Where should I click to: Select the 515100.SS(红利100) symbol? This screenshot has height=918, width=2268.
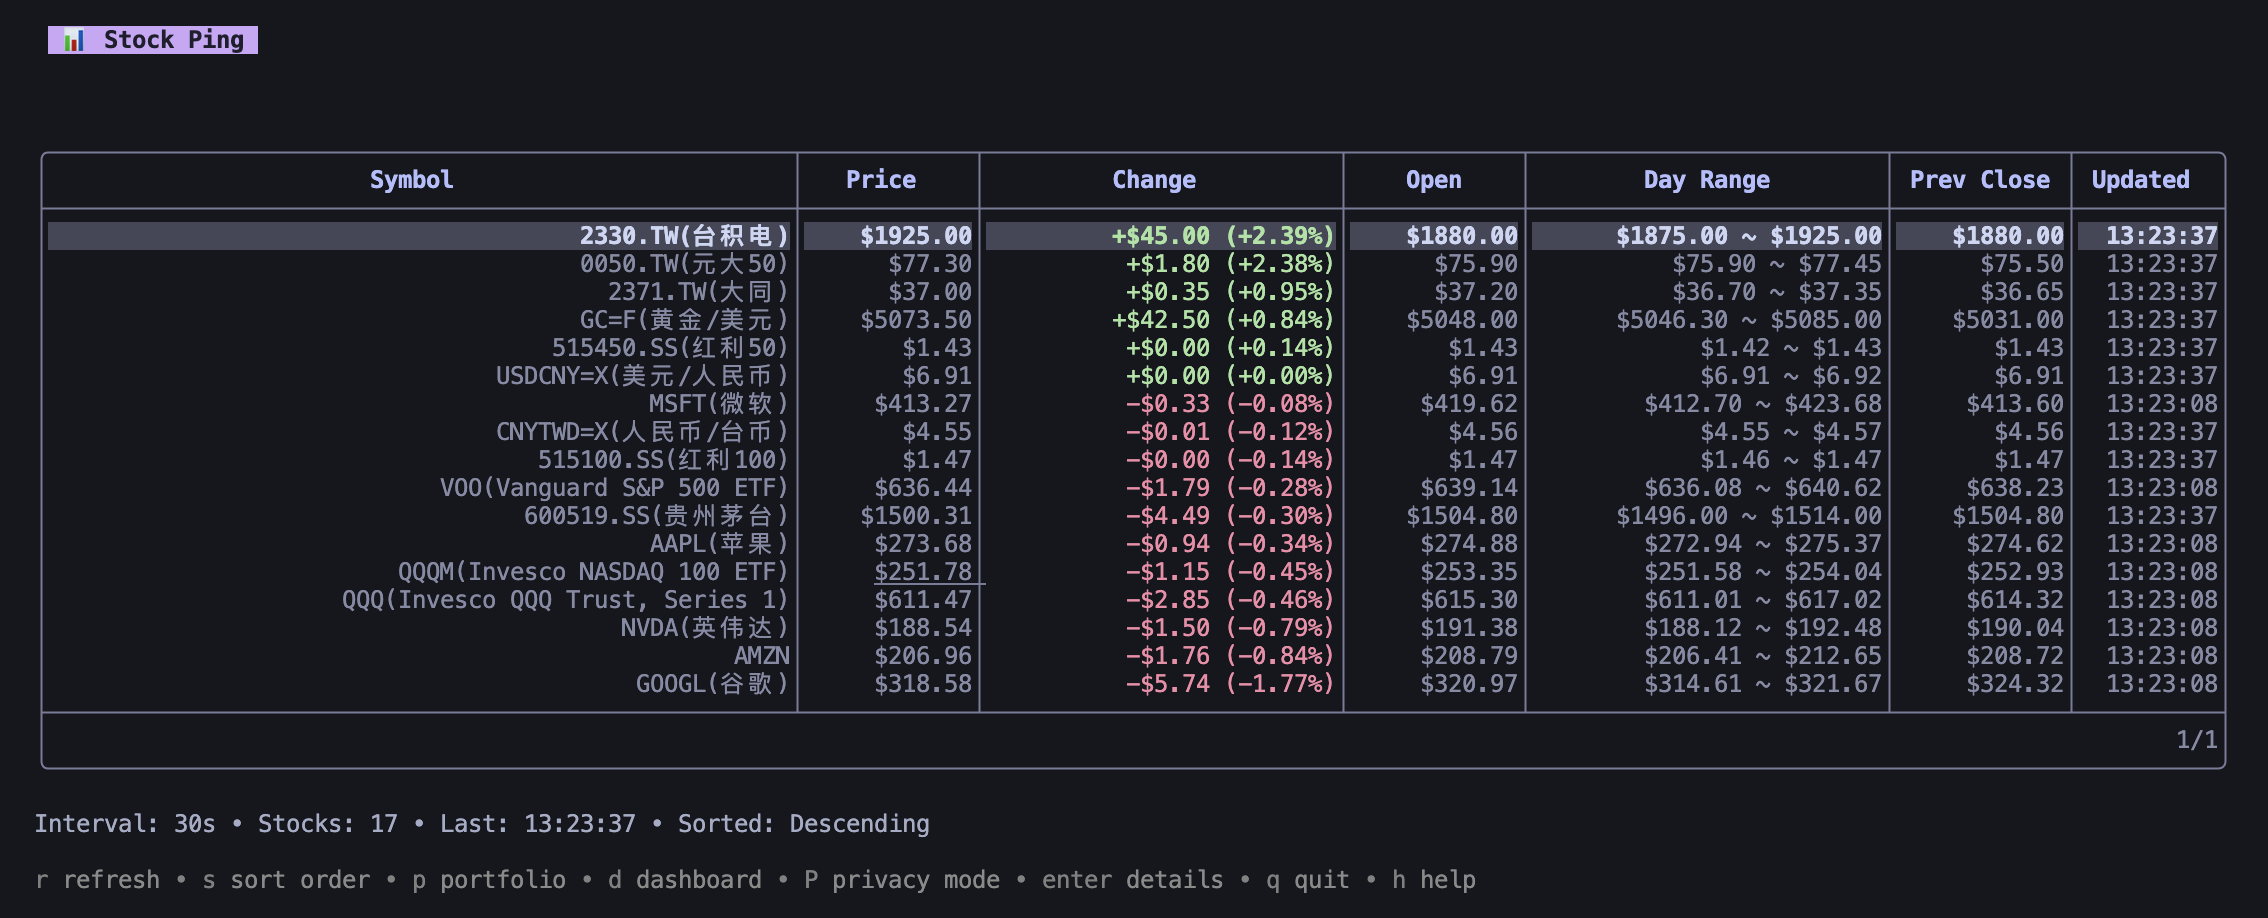pos(663,460)
